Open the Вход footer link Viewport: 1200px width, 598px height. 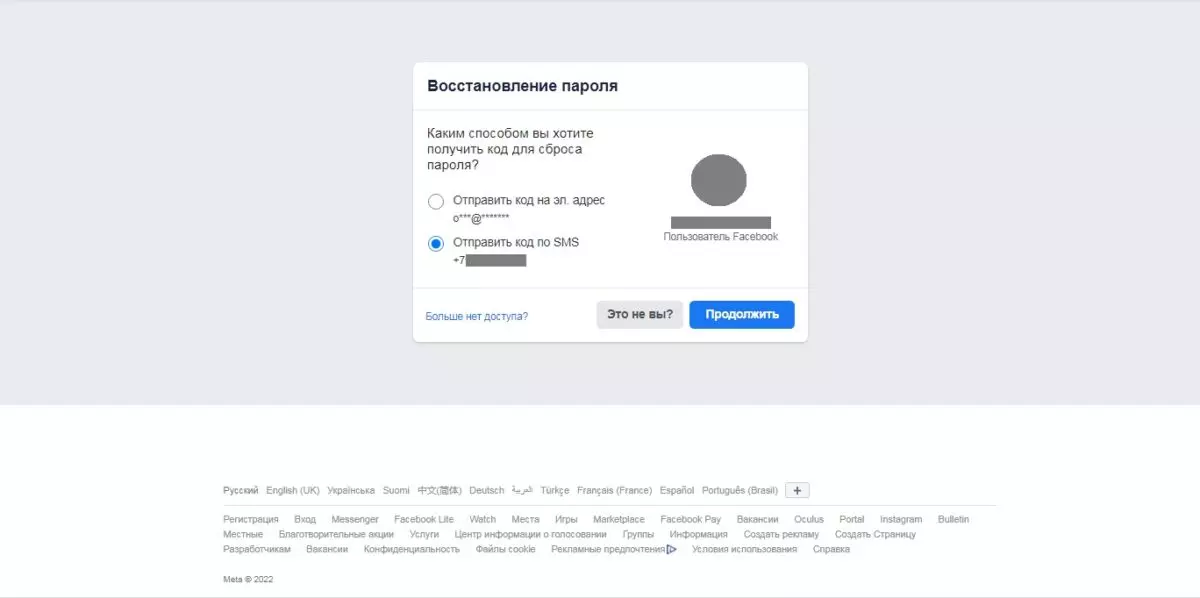[305, 519]
